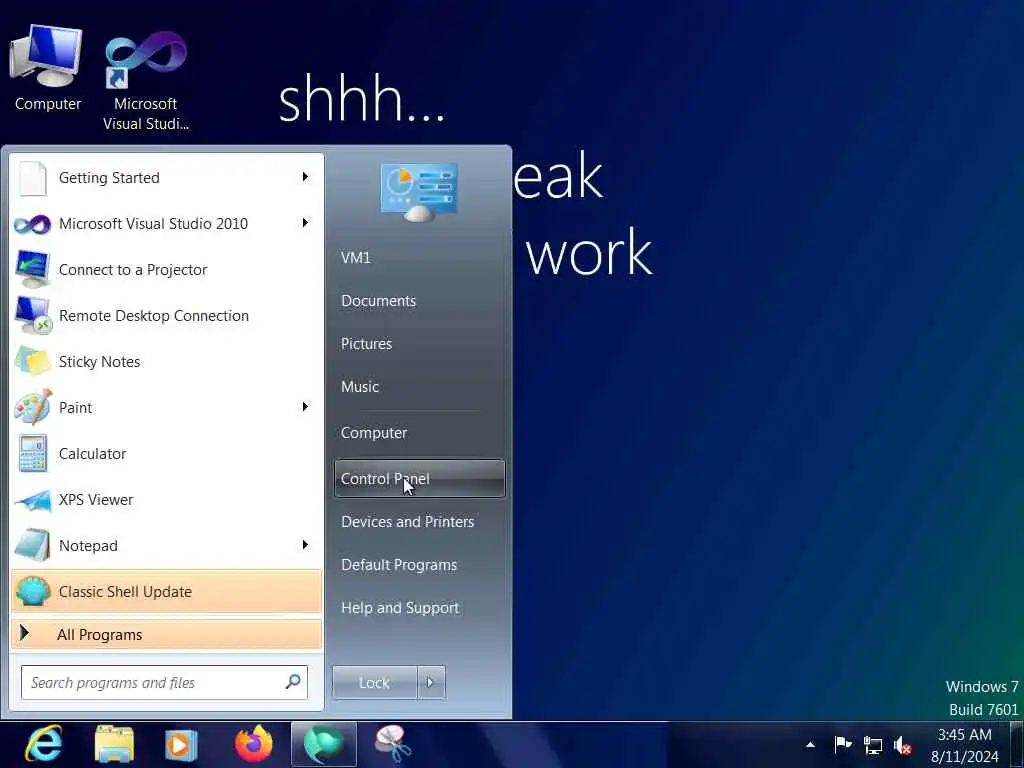The height and width of the screenshot is (768, 1024).
Task: Click Visual Studio 2010 infinity icon in menu
Action: tap(32, 225)
